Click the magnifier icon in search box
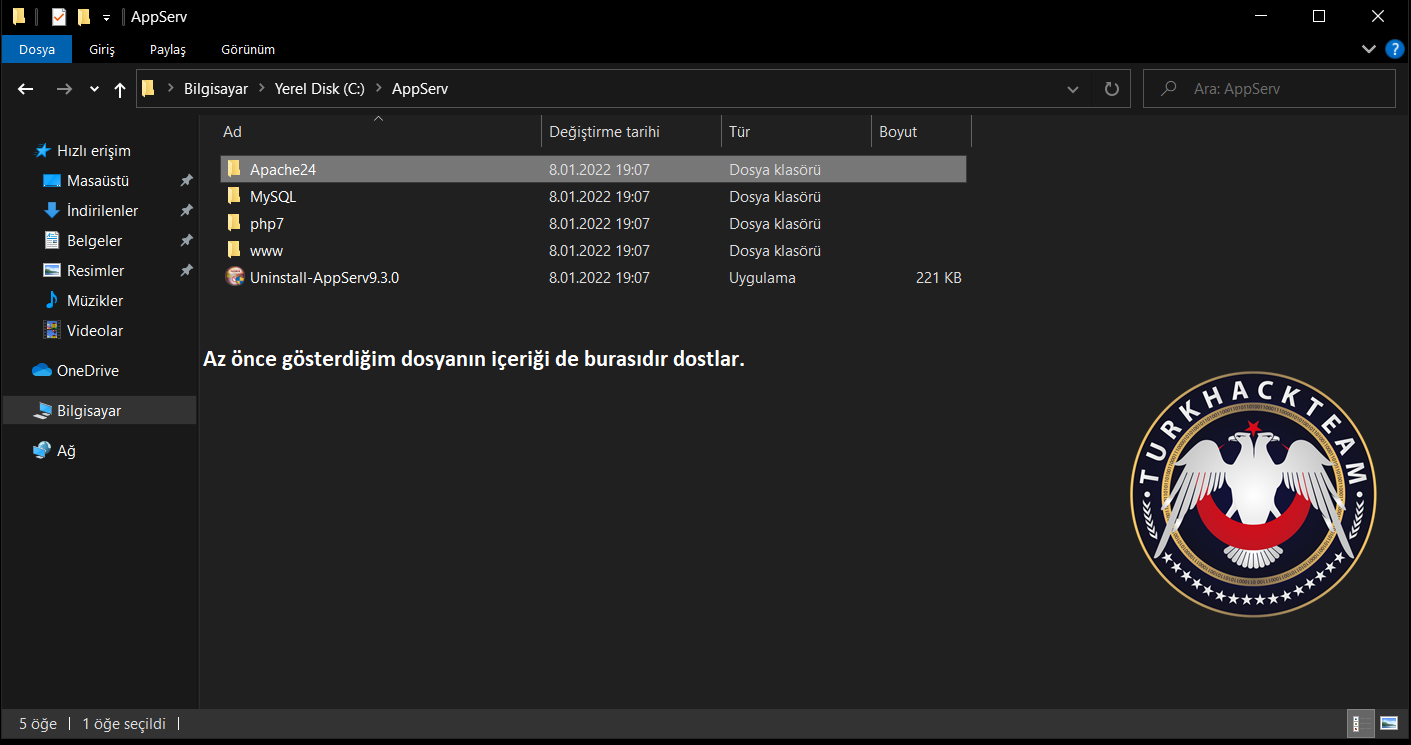This screenshot has height=745, width=1411. tap(1167, 89)
